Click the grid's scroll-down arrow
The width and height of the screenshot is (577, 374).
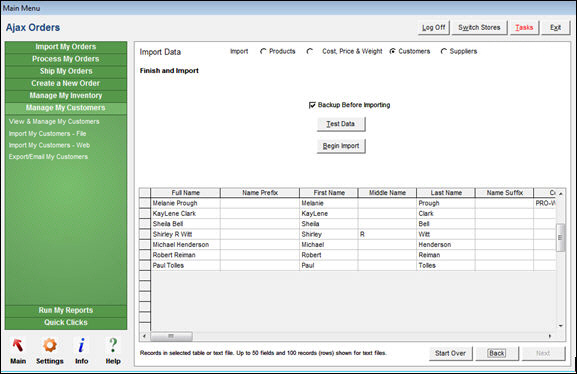click(560, 326)
